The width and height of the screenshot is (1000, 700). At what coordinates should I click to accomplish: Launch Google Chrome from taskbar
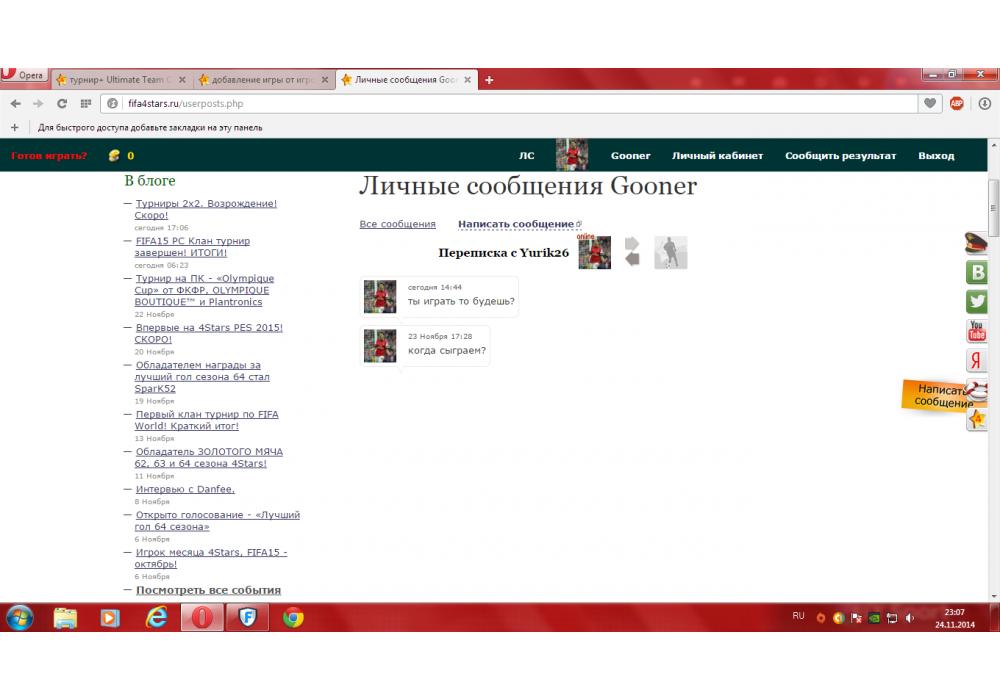pos(293,617)
